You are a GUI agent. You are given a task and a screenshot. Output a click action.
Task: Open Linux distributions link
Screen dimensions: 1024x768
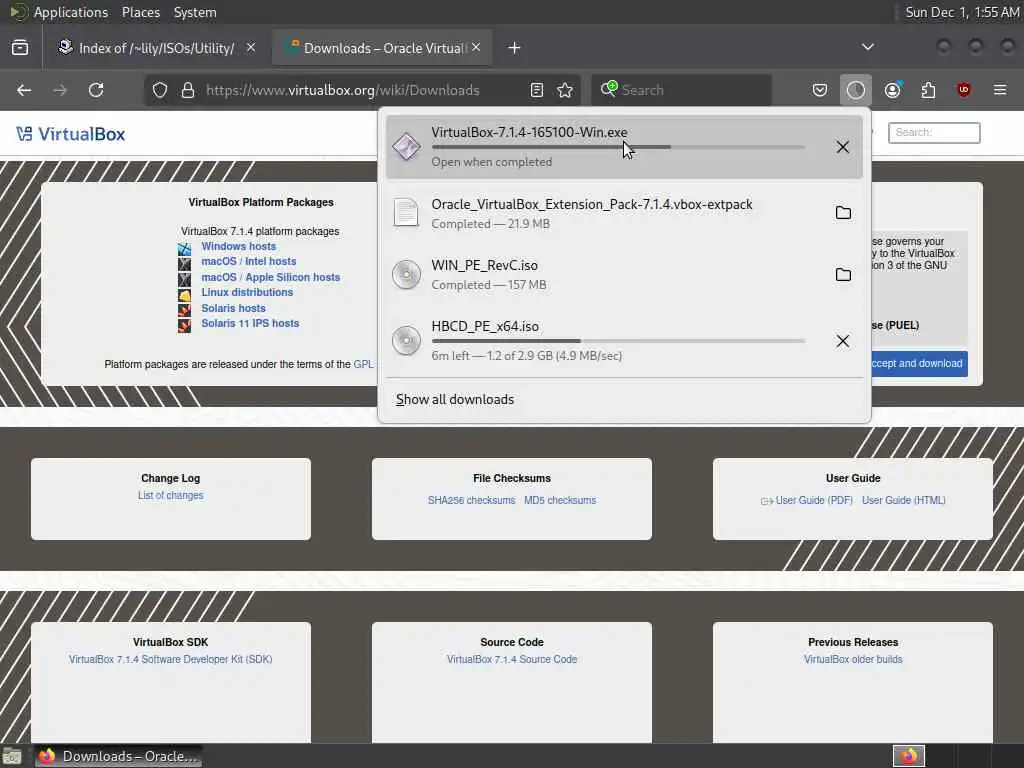click(247, 292)
